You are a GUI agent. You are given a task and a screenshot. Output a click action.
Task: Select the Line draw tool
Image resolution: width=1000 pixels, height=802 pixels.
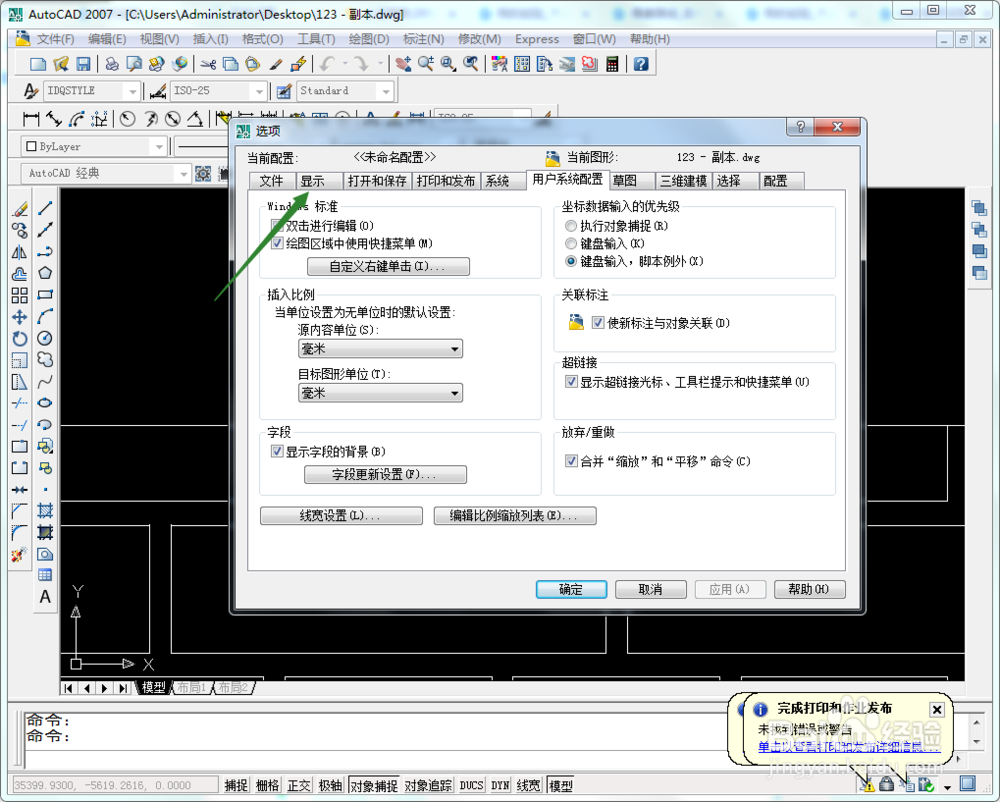tap(45, 208)
